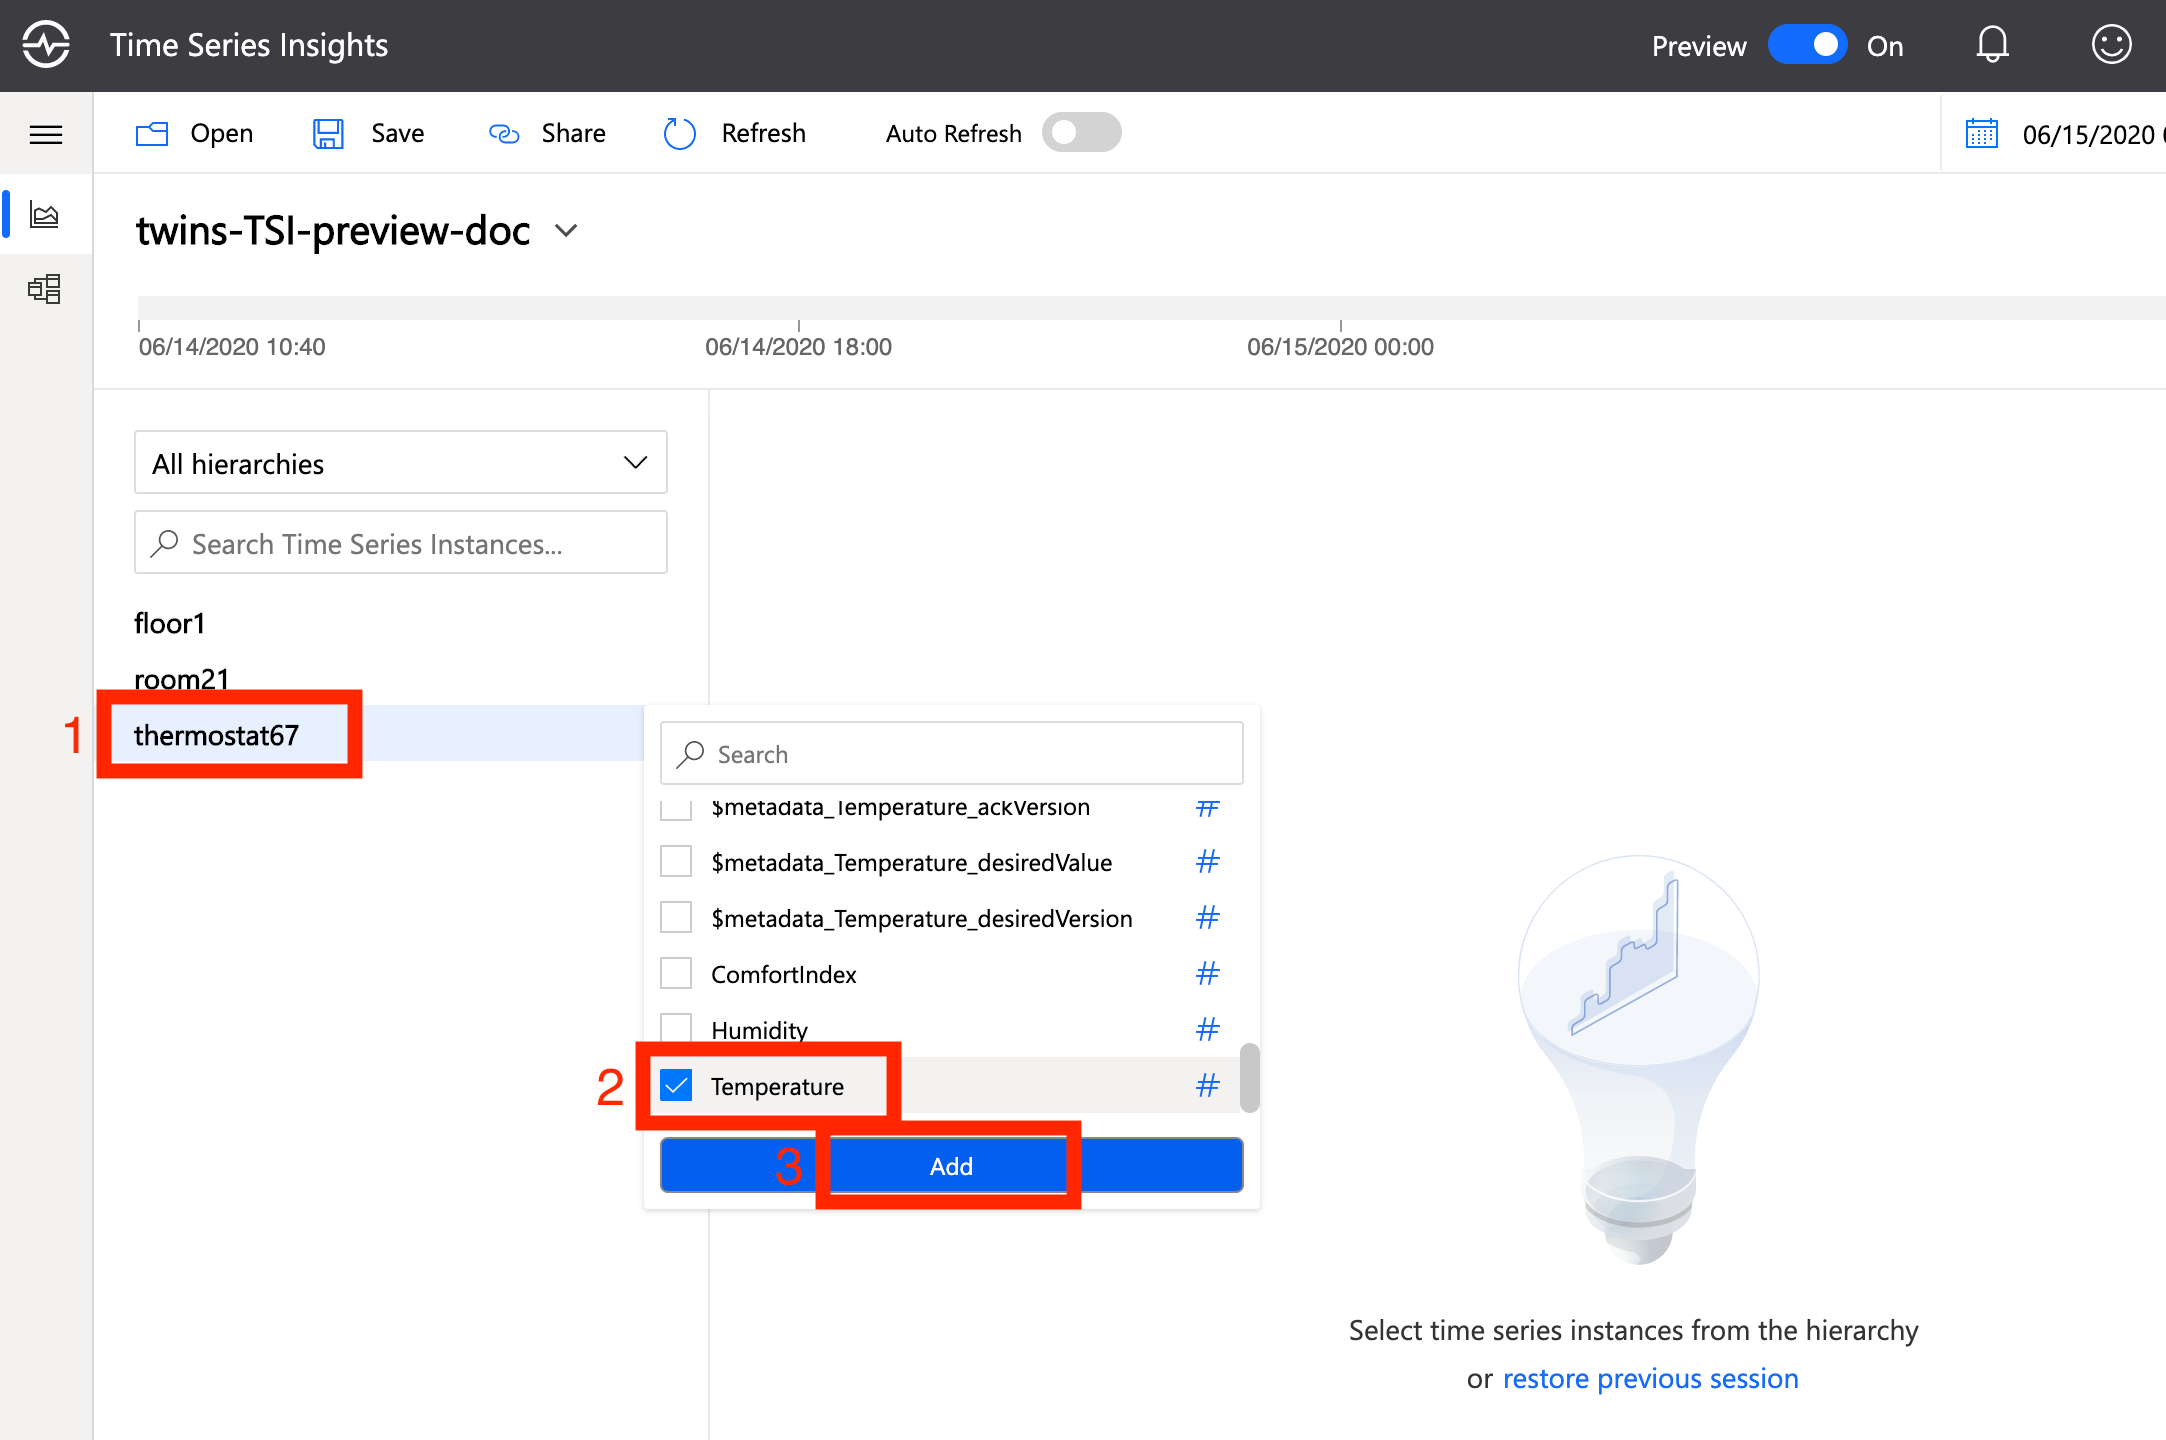Image resolution: width=2166 pixels, height=1440 pixels.
Task: Click the Humidity variable name
Action: [x=759, y=1030]
